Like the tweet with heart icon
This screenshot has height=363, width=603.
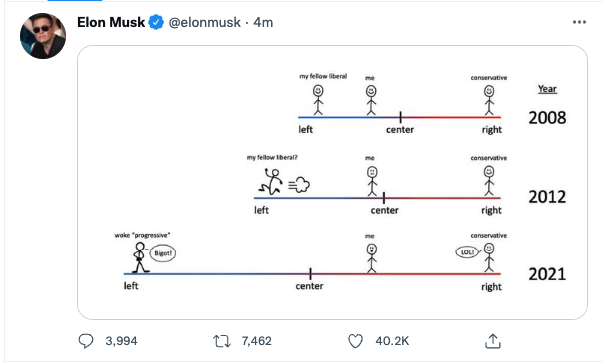[x=355, y=341]
